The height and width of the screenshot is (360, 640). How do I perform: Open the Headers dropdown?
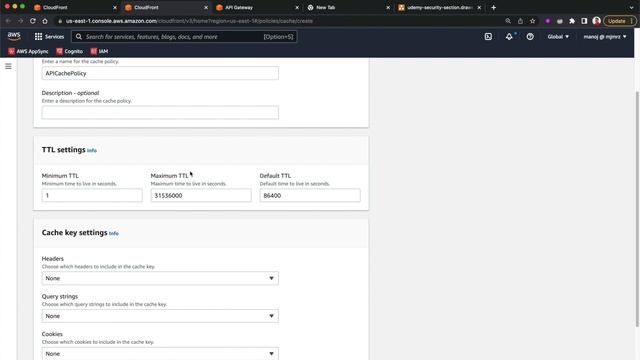[160, 278]
